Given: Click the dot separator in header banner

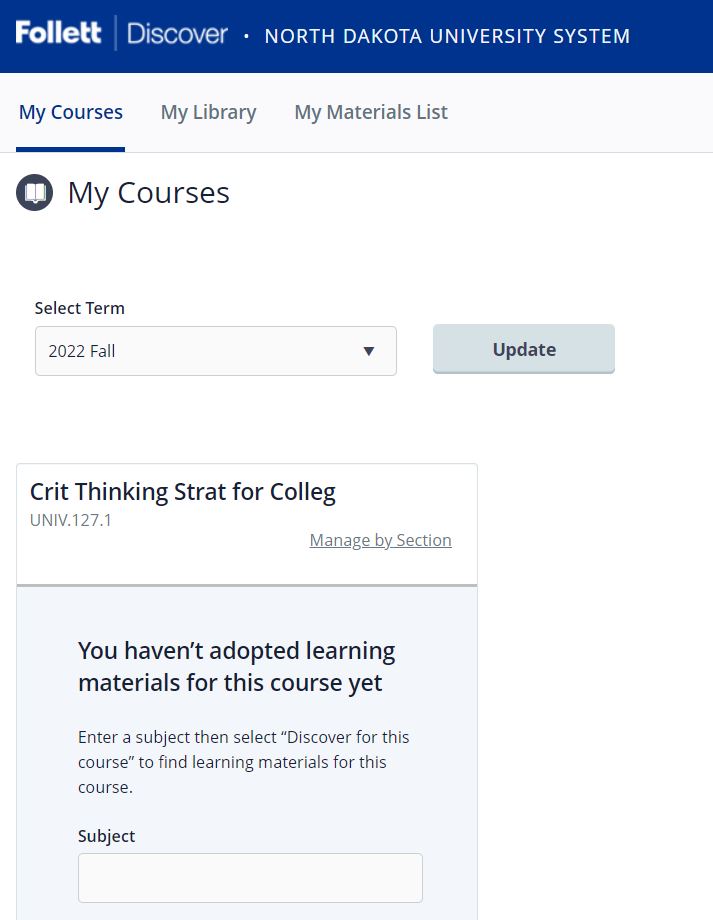Looking at the screenshot, I should (x=246, y=36).
